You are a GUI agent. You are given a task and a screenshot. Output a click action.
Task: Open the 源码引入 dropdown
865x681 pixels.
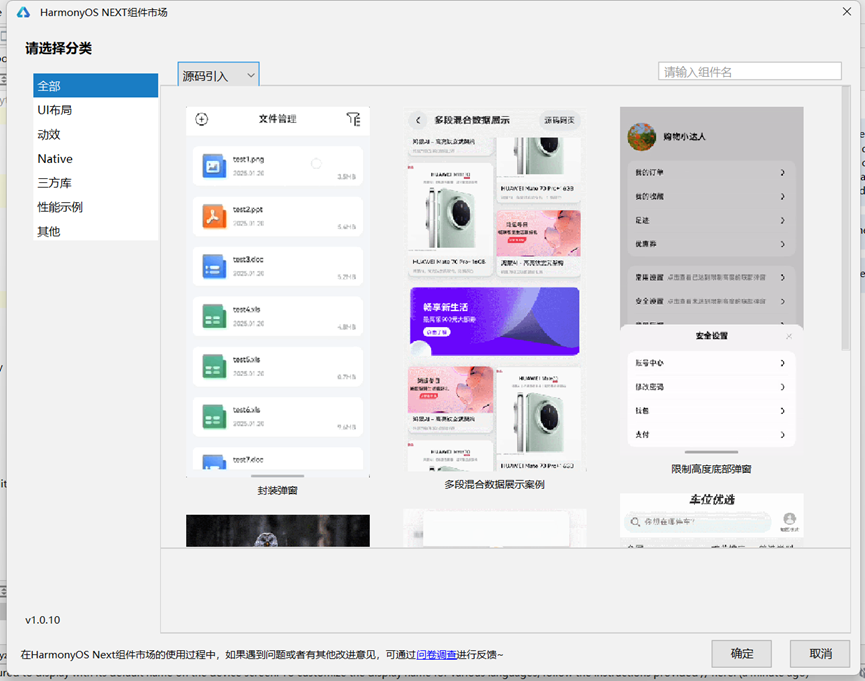218,76
